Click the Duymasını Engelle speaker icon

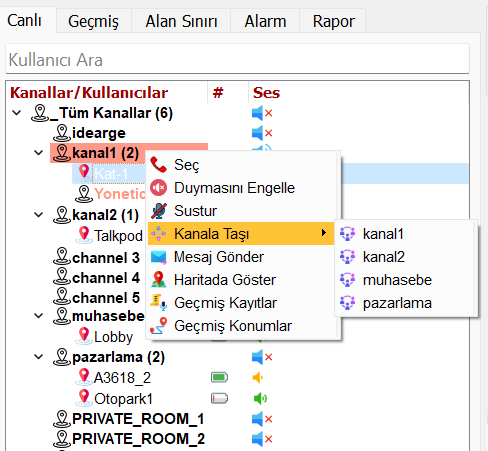158,188
